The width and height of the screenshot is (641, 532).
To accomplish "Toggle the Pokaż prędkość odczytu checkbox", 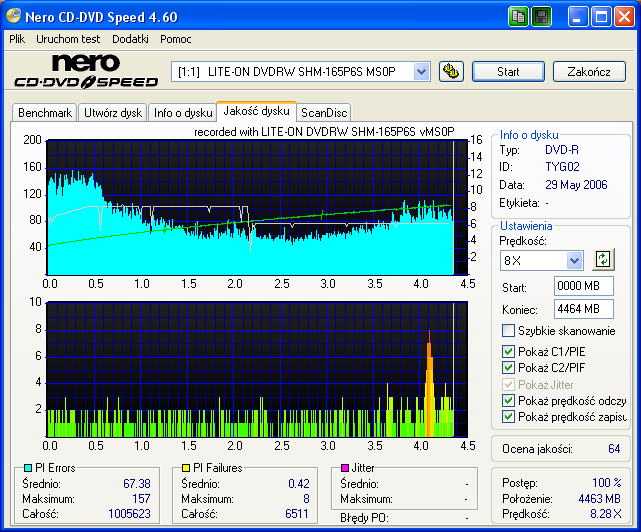I will click(x=508, y=401).
